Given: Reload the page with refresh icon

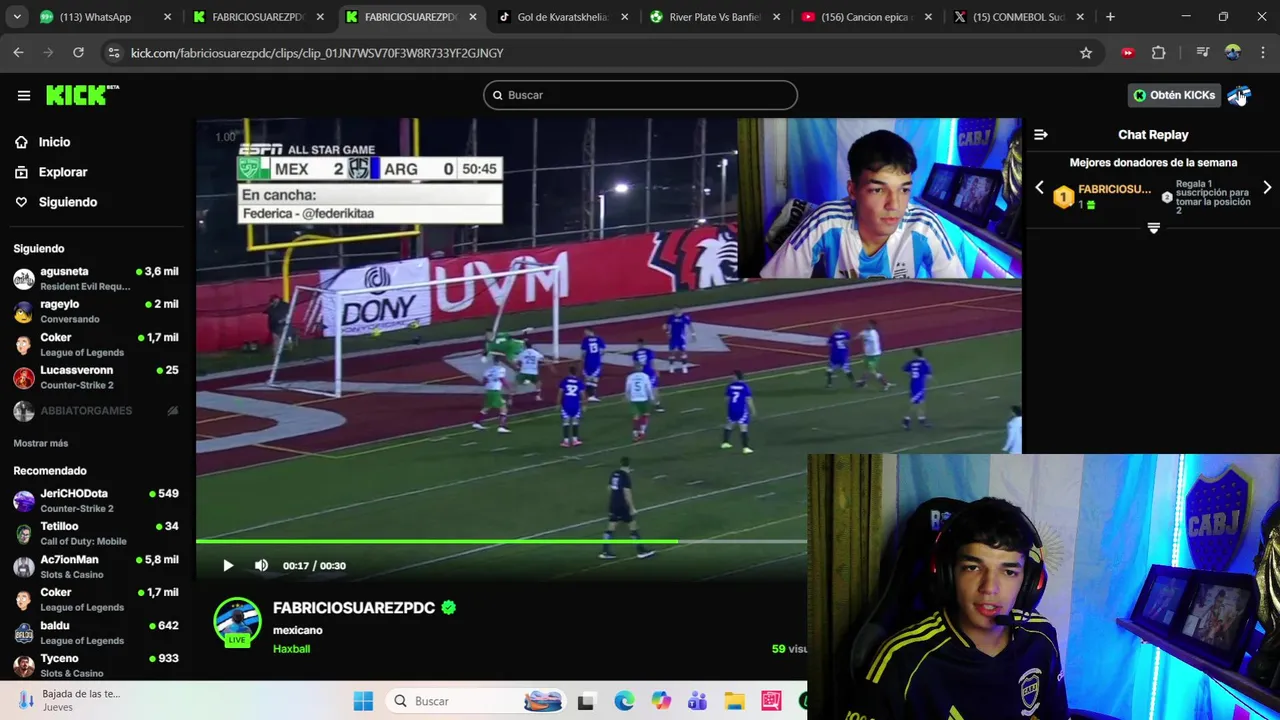Looking at the screenshot, I should pos(78,53).
